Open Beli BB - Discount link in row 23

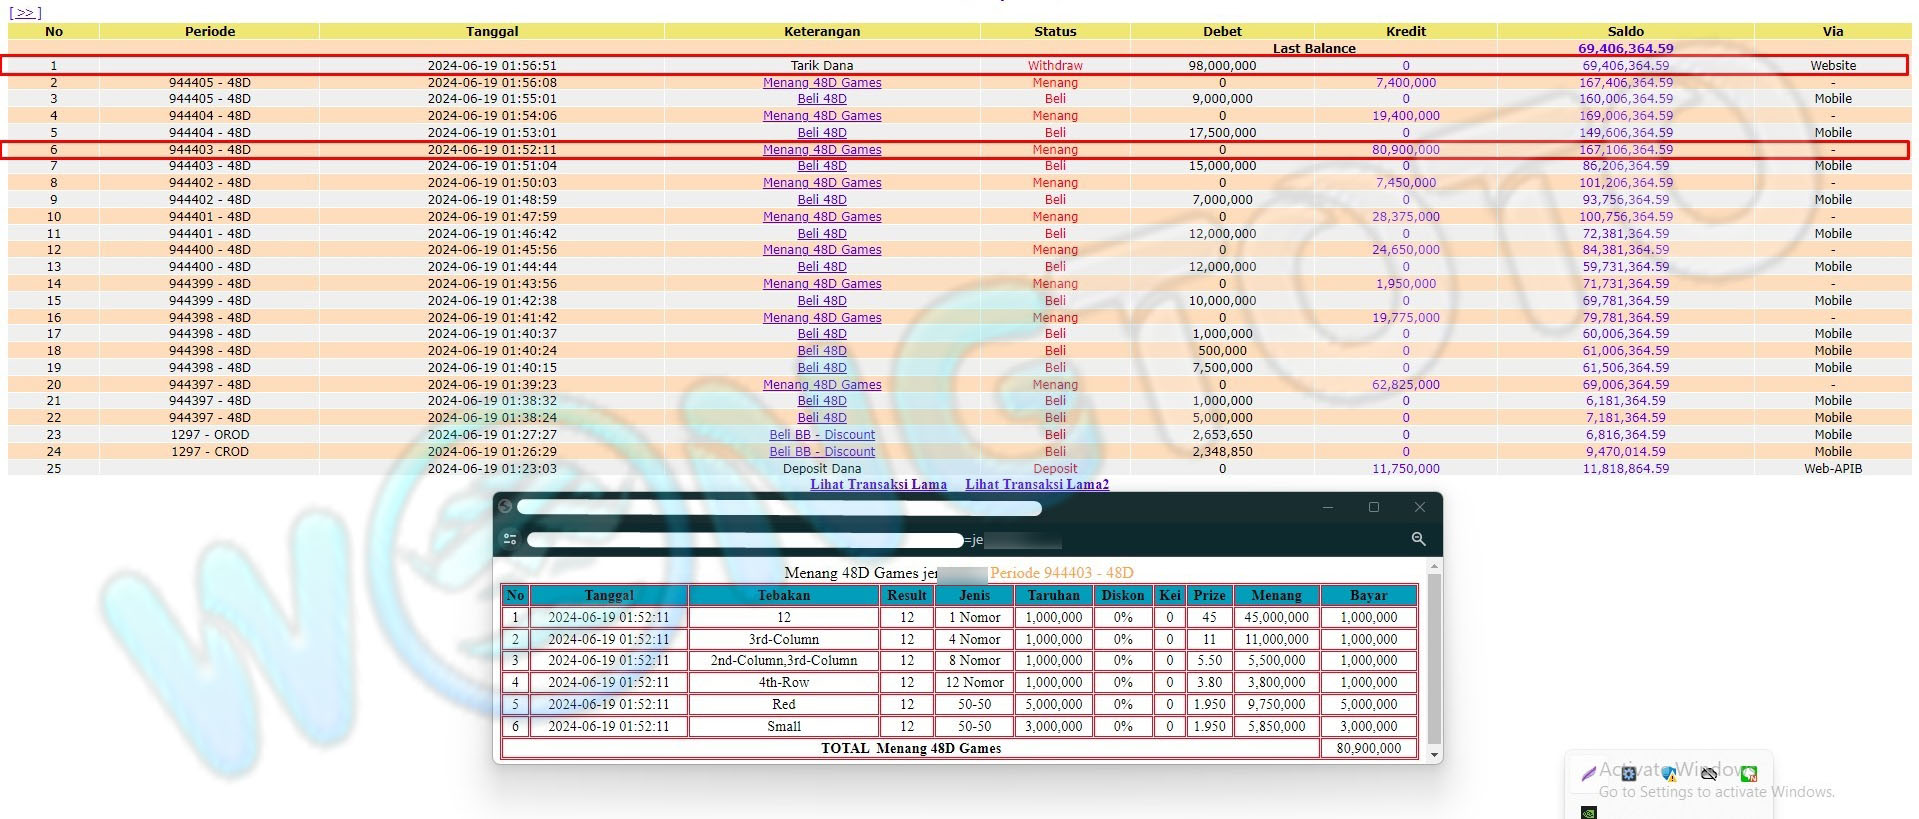pos(822,435)
